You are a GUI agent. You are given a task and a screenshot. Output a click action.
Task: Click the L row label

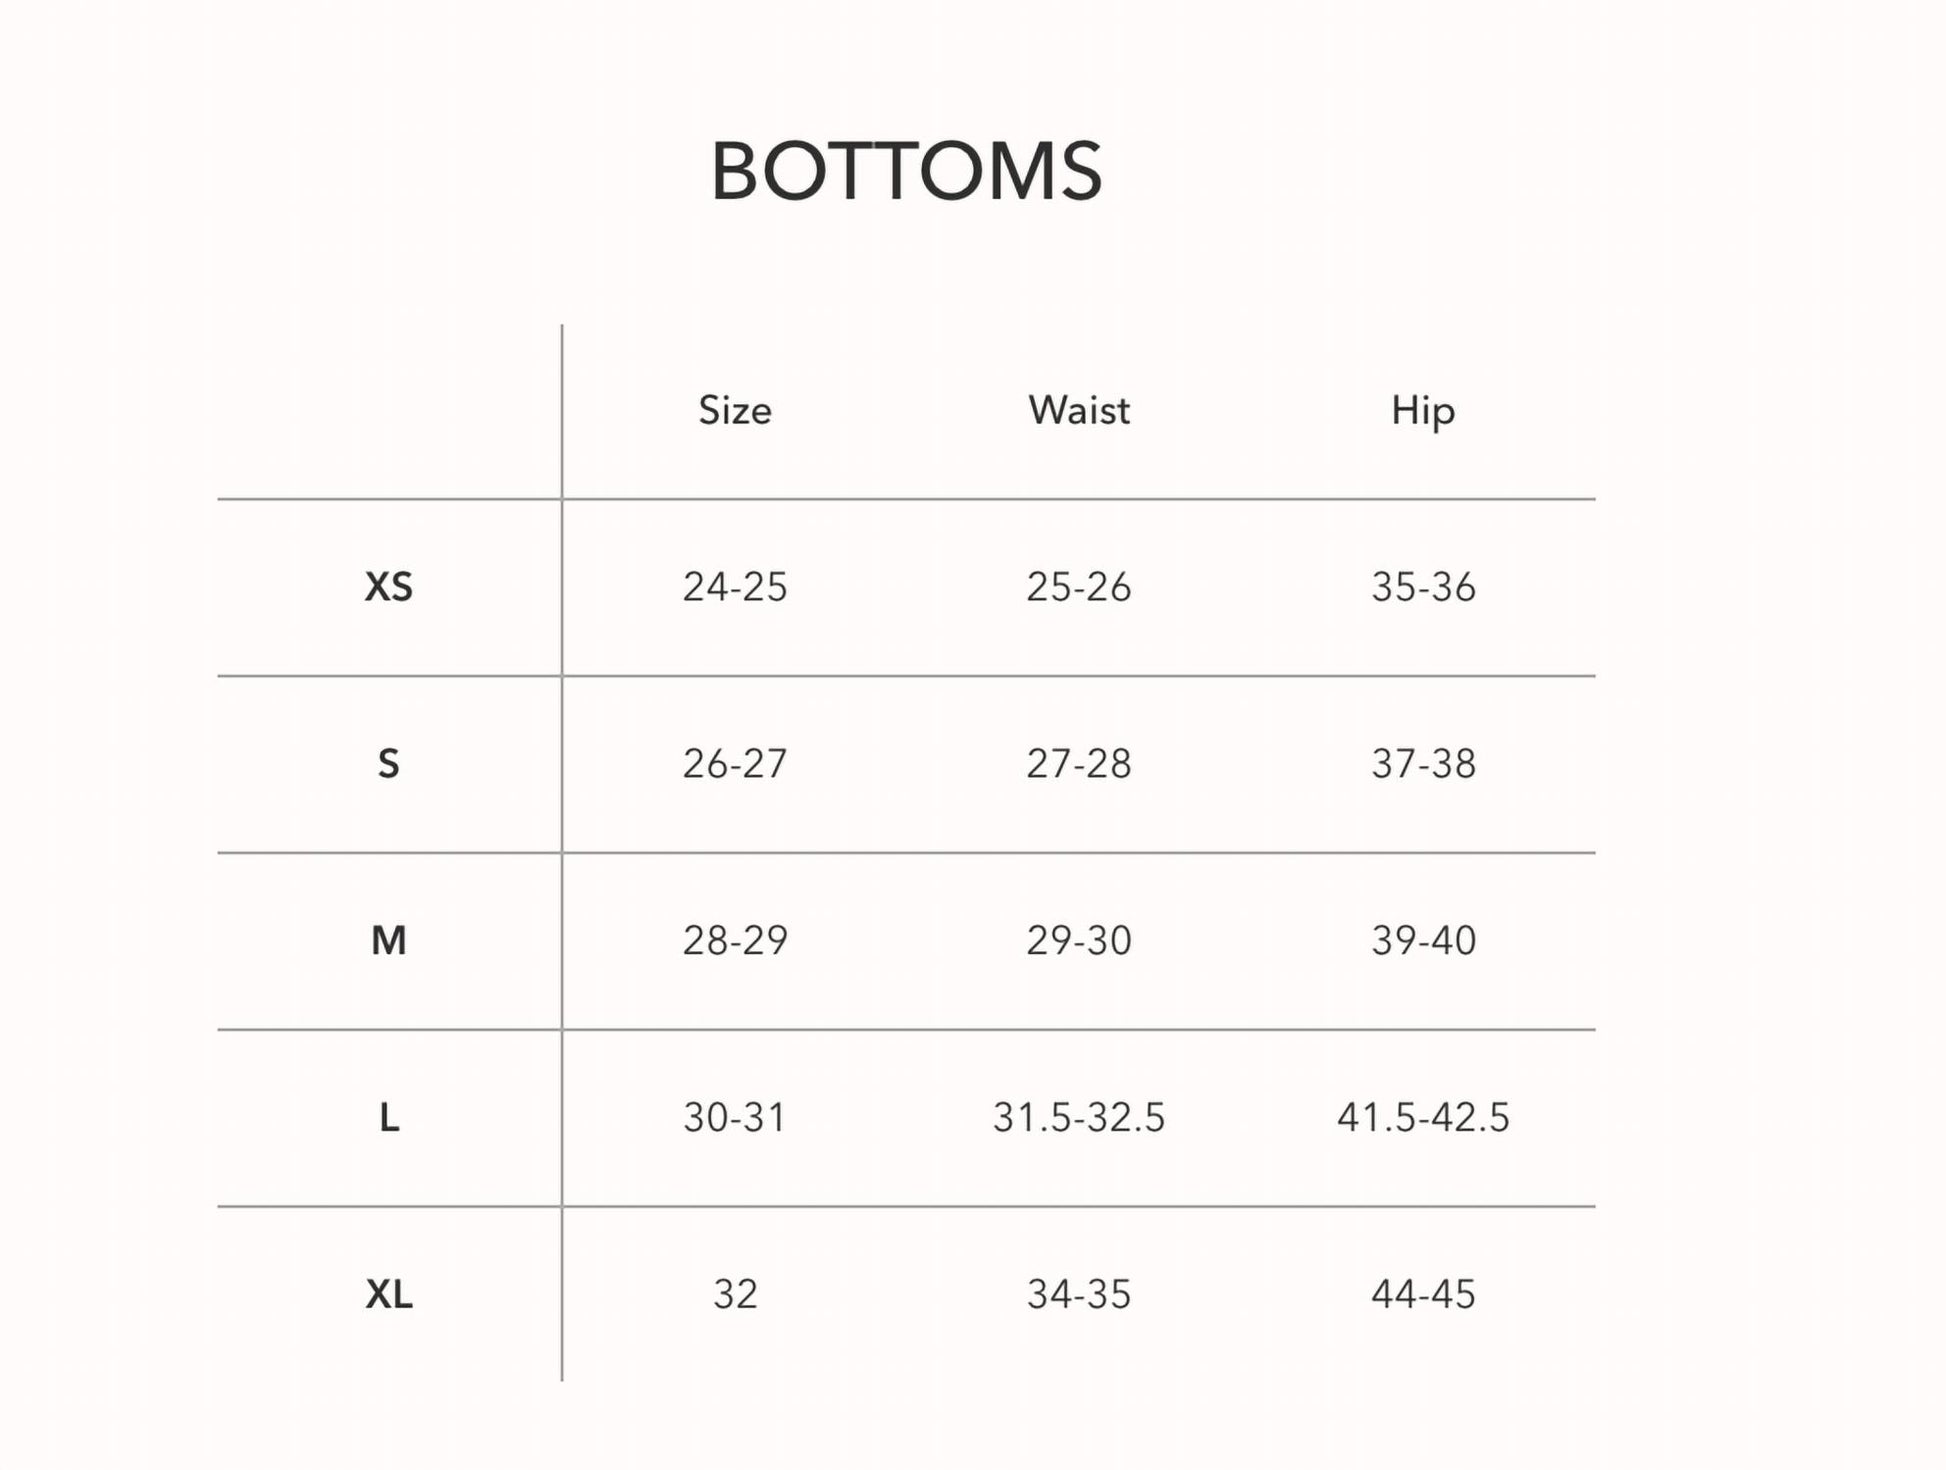point(389,1117)
